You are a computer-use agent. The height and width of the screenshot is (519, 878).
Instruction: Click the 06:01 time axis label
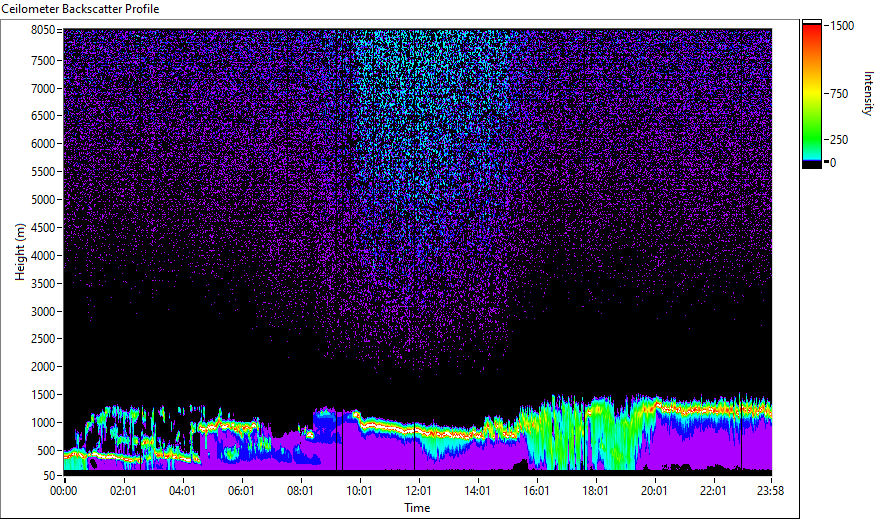point(241,491)
